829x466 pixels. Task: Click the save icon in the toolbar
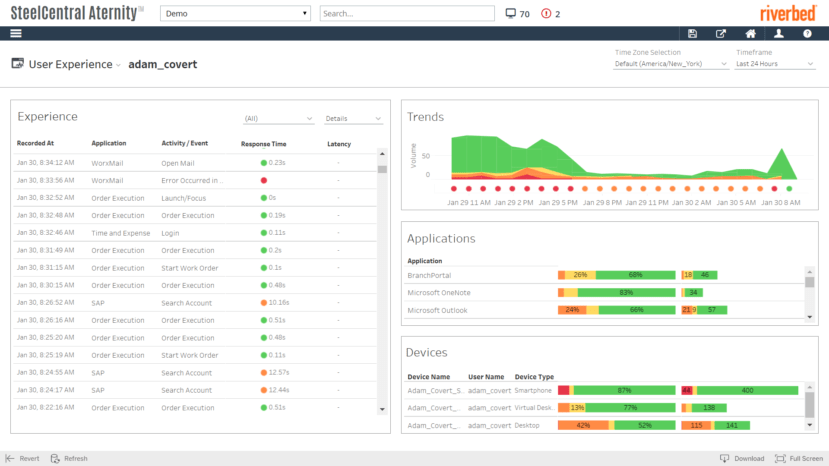pos(692,33)
